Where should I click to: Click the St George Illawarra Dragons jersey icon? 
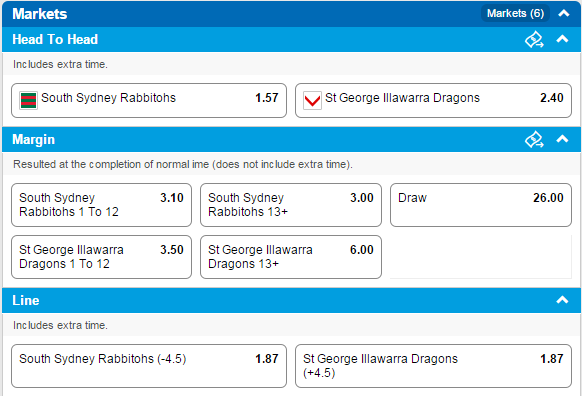[x=312, y=100]
